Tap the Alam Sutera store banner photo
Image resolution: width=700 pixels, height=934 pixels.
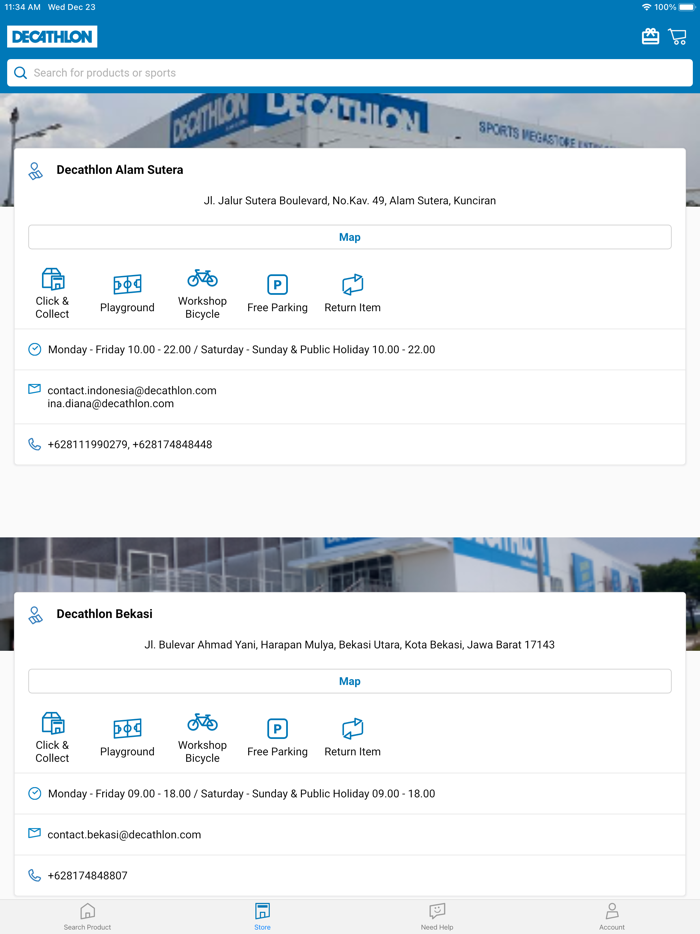350,120
